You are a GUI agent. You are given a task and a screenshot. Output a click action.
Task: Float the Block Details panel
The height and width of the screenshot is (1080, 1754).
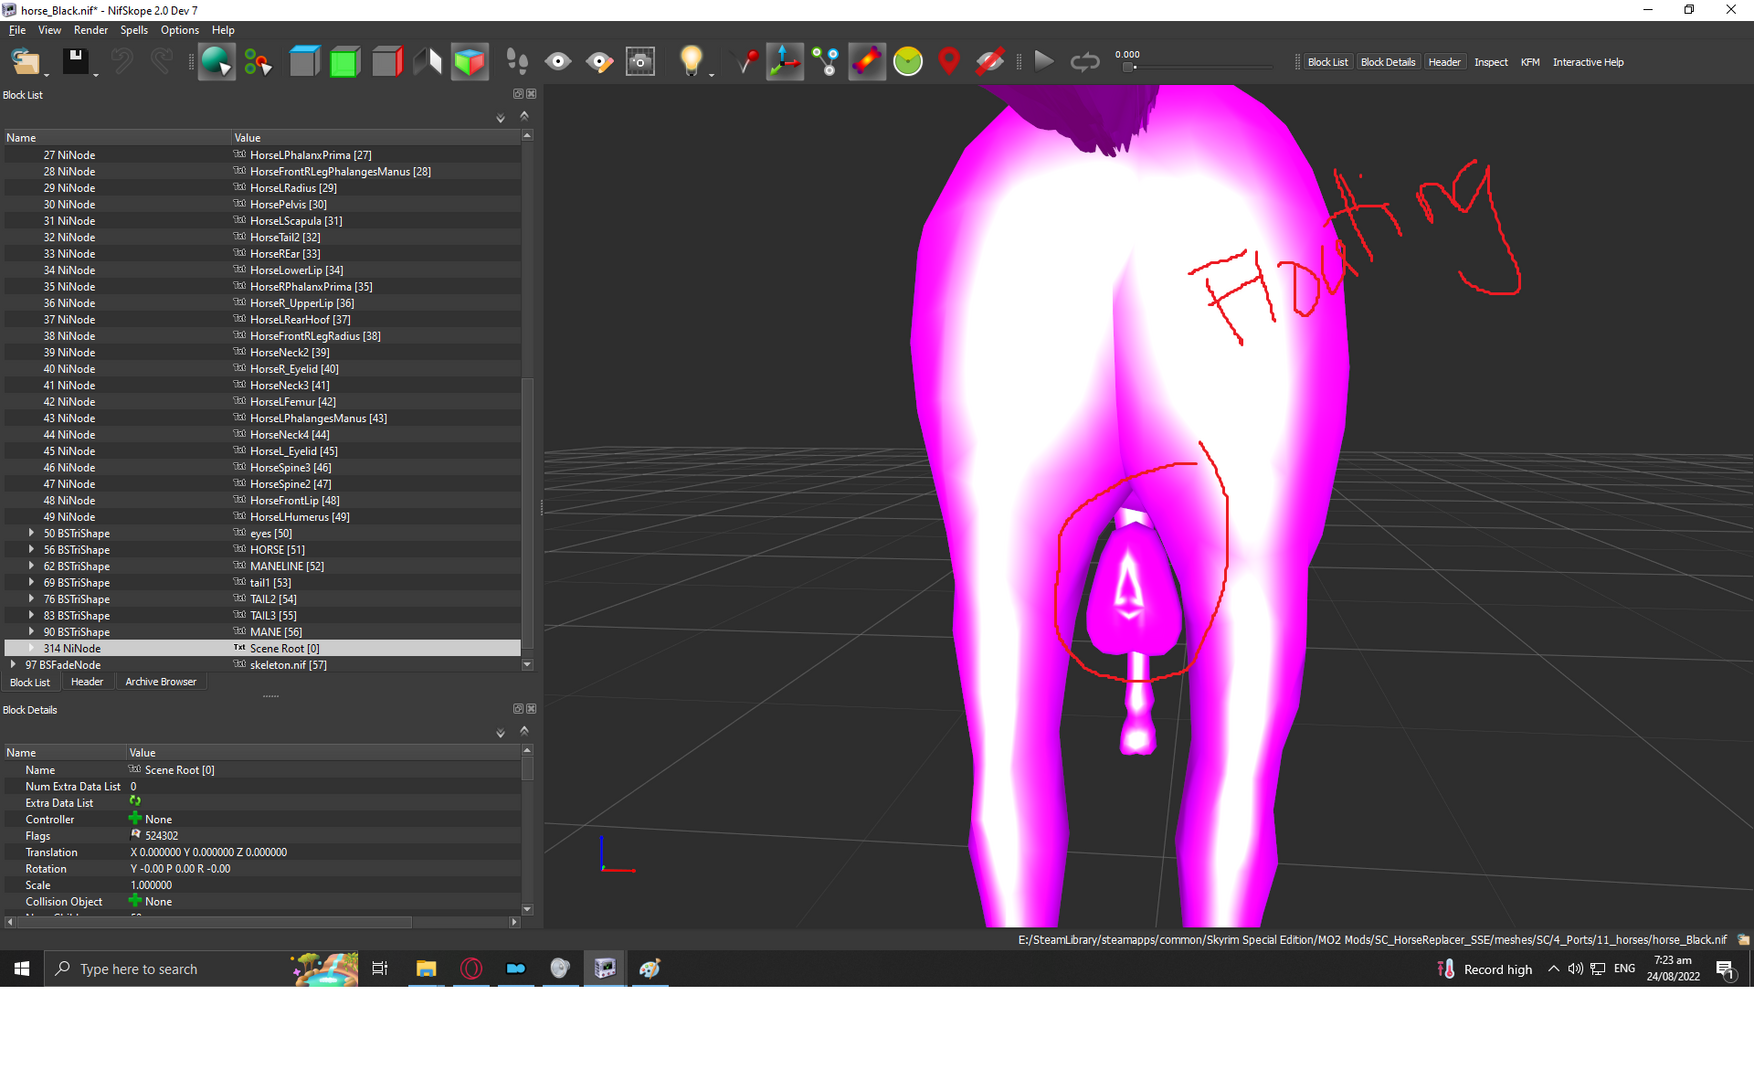(518, 709)
